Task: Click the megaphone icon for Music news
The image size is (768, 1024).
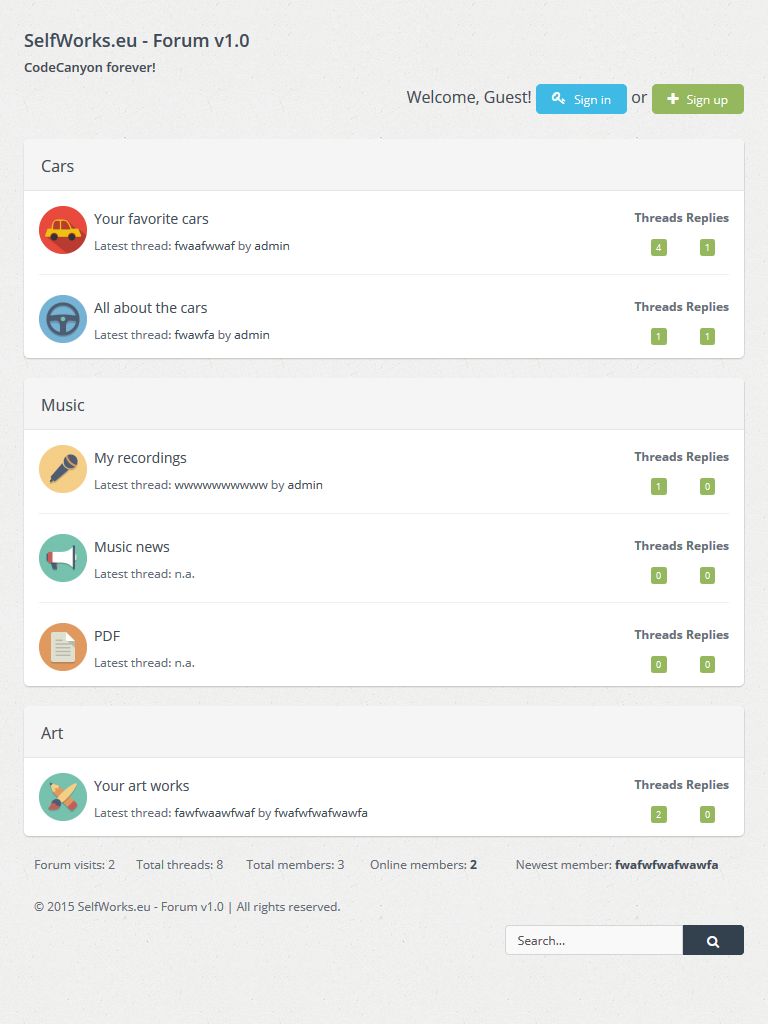Action: tap(63, 558)
